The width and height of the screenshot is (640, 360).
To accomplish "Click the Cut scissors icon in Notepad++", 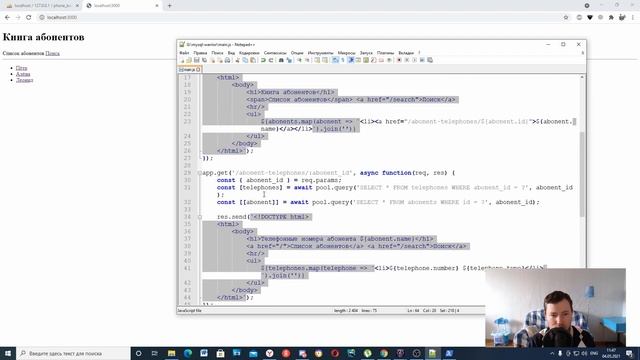I will [x=237, y=60].
